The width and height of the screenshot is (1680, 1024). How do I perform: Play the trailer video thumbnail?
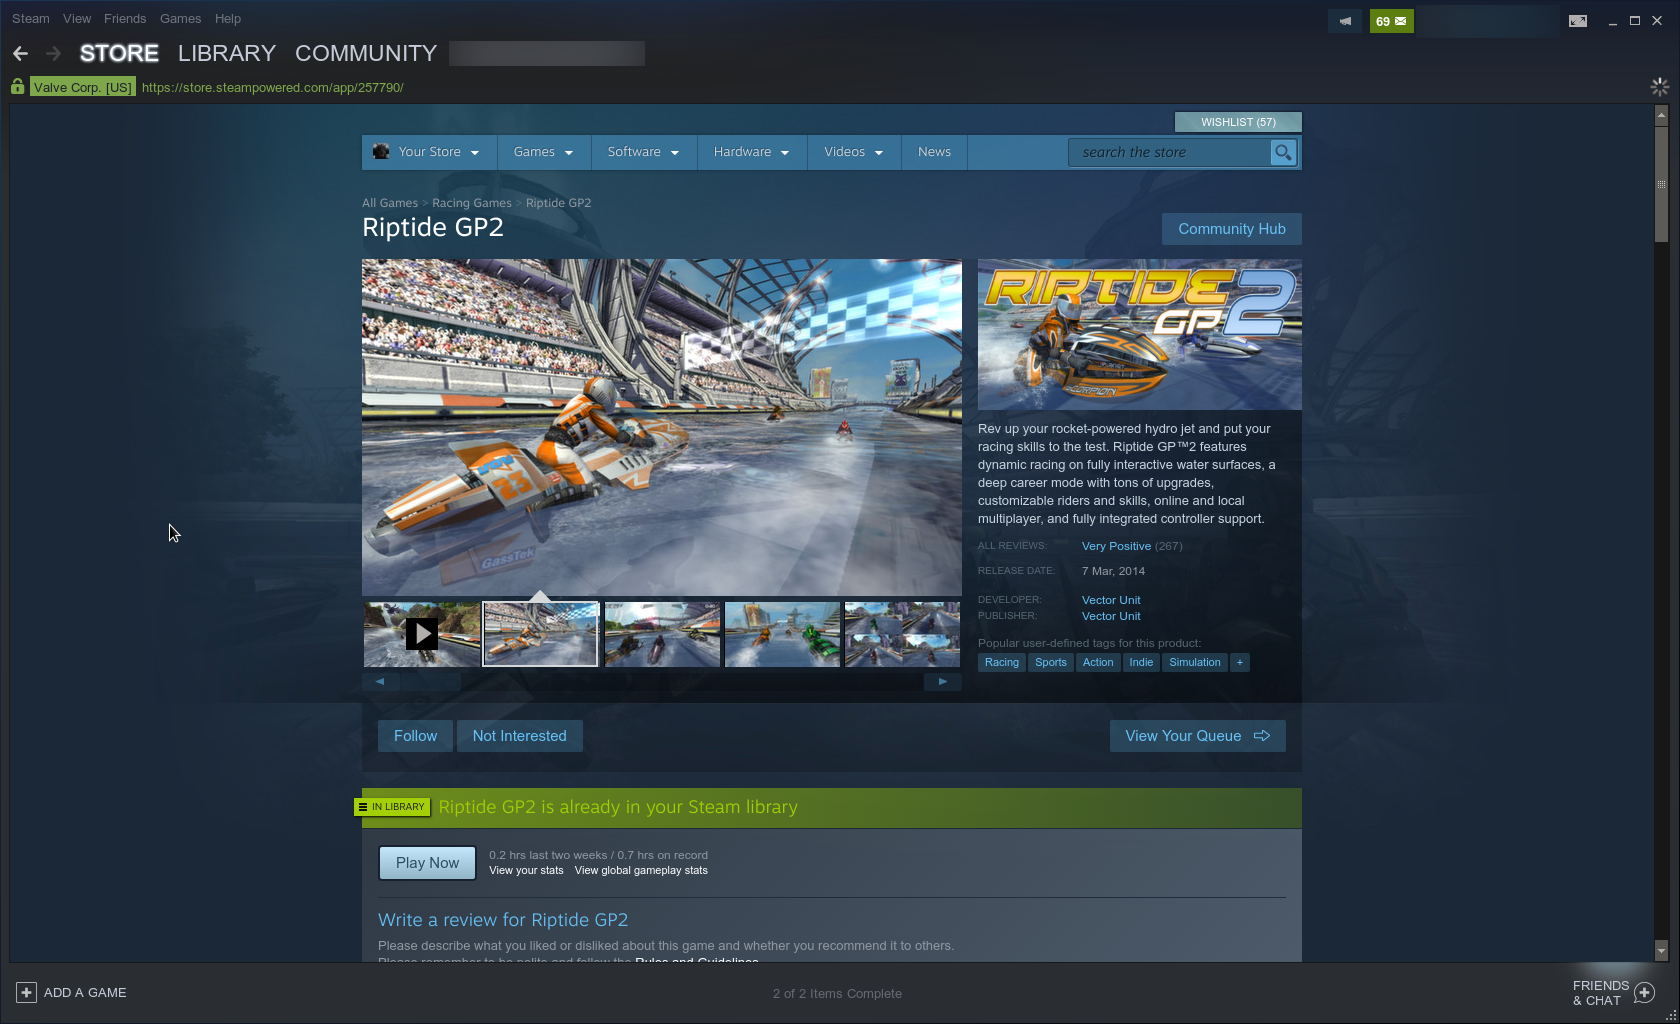coord(422,634)
